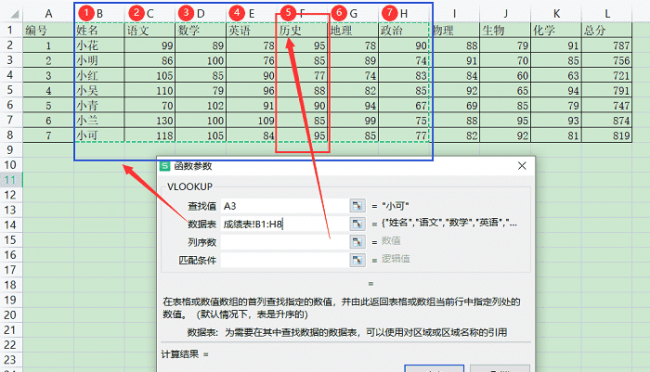Click total score cell 791
650x372 pixels.
607,90
